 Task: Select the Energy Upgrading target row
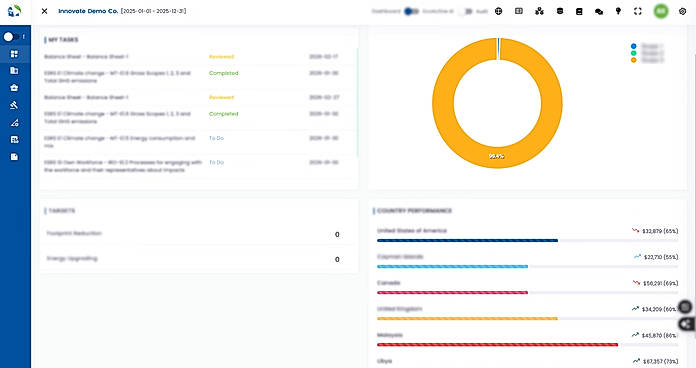pos(198,259)
